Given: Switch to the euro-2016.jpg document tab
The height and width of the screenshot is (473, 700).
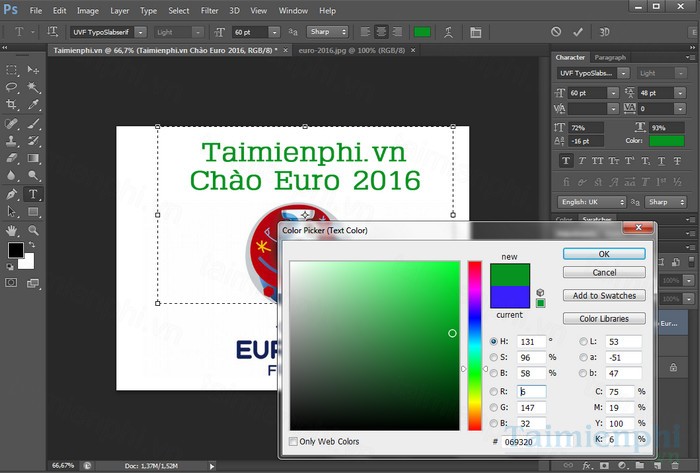Looking at the screenshot, I should [352, 50].
